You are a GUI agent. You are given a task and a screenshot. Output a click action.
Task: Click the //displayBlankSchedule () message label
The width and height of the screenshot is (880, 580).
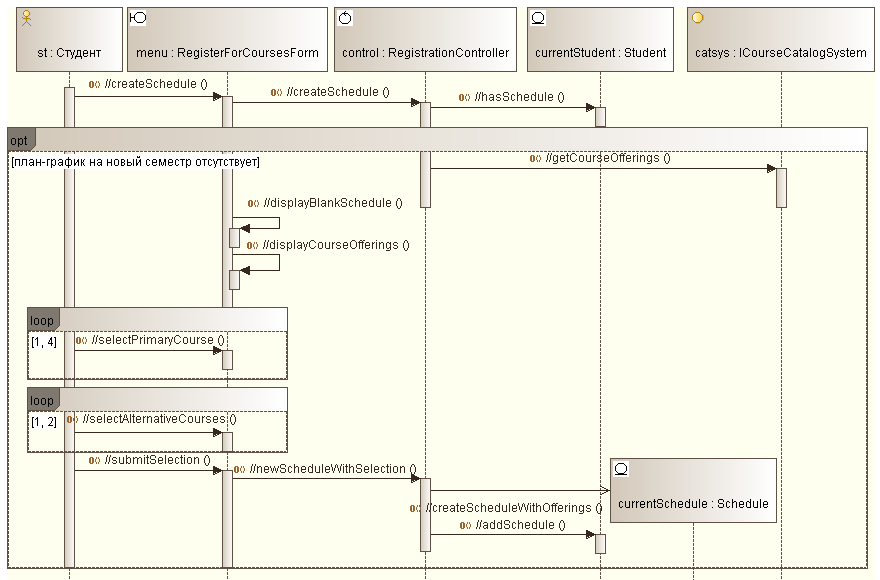pos(332,203)
